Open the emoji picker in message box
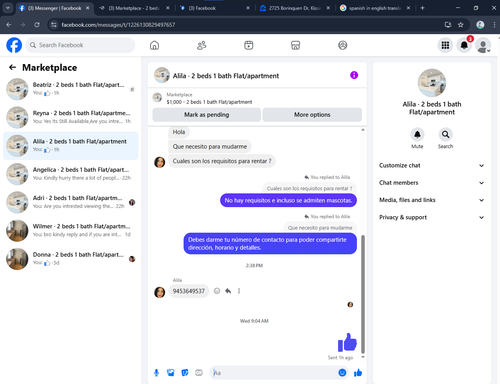 [342, 373]
